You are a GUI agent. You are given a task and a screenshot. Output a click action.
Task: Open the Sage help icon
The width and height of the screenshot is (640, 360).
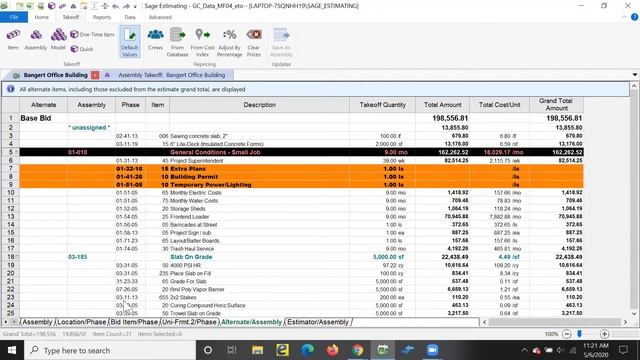(634, 17)
